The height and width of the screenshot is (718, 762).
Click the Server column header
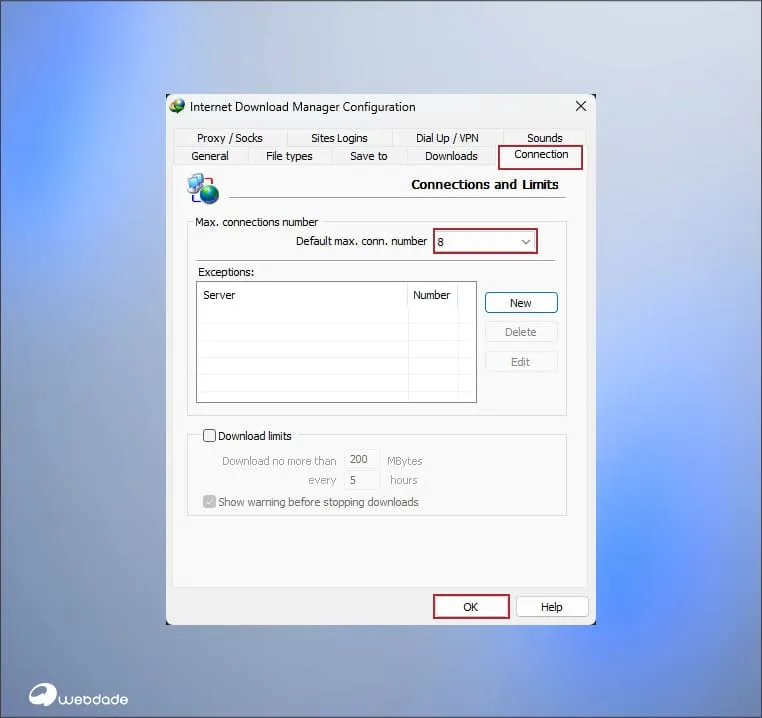point(300,295)
